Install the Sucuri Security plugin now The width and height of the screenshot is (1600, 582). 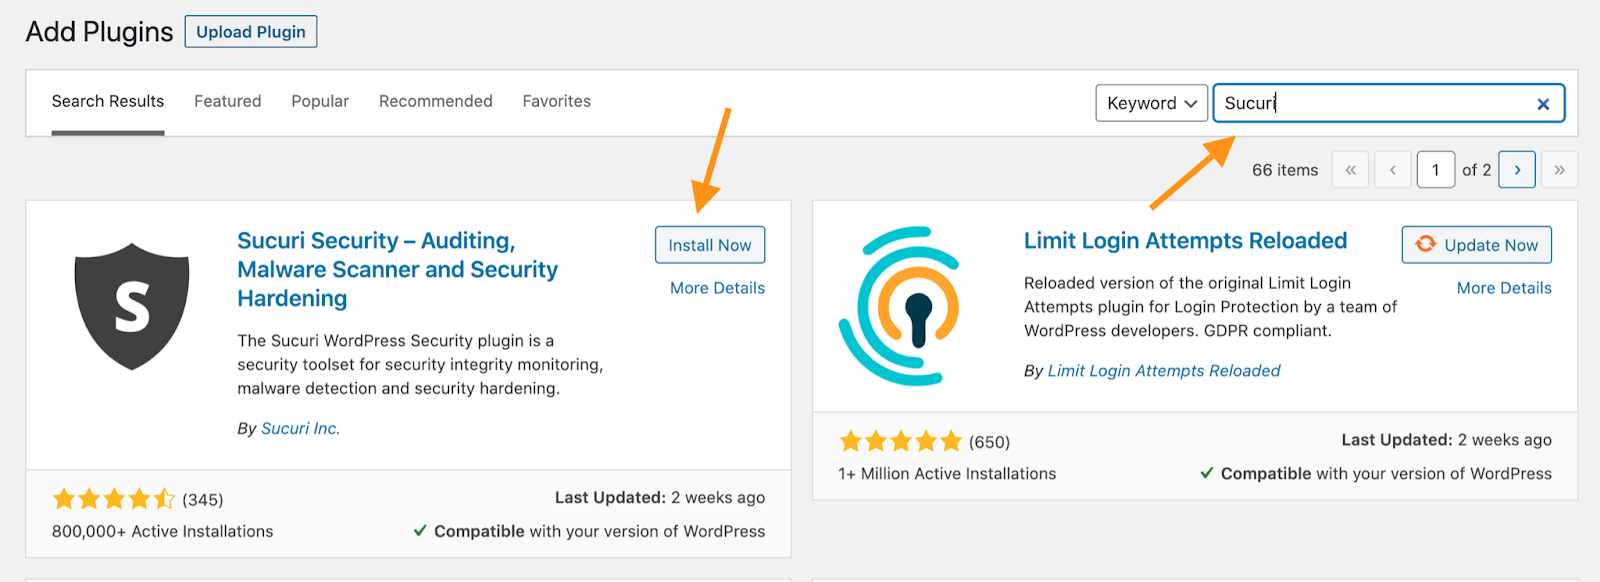pyautogui.click(x=710, y=245)
